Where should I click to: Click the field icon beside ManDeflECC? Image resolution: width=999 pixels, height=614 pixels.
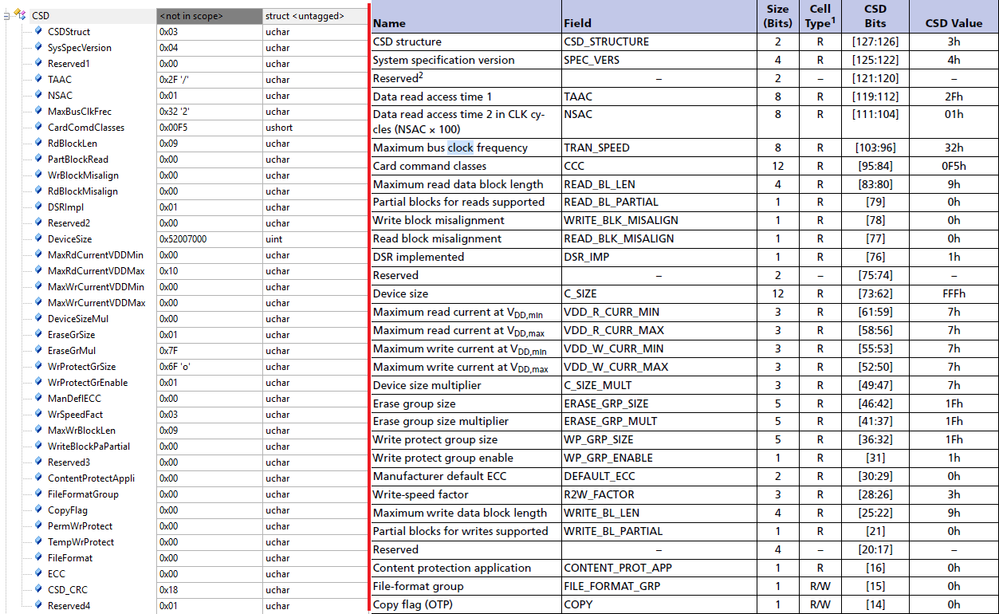coord(38,397)
